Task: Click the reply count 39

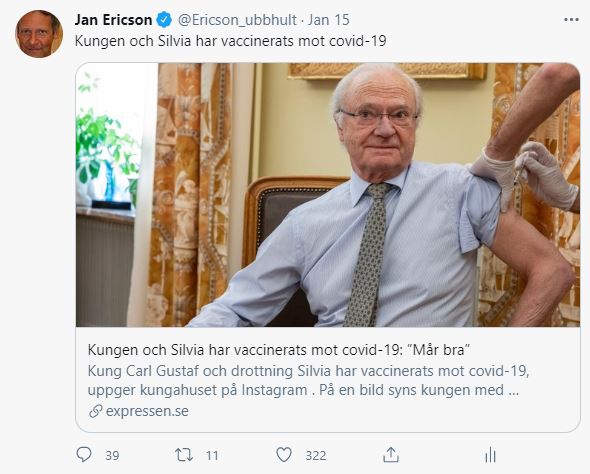Action: click(112, 456)
